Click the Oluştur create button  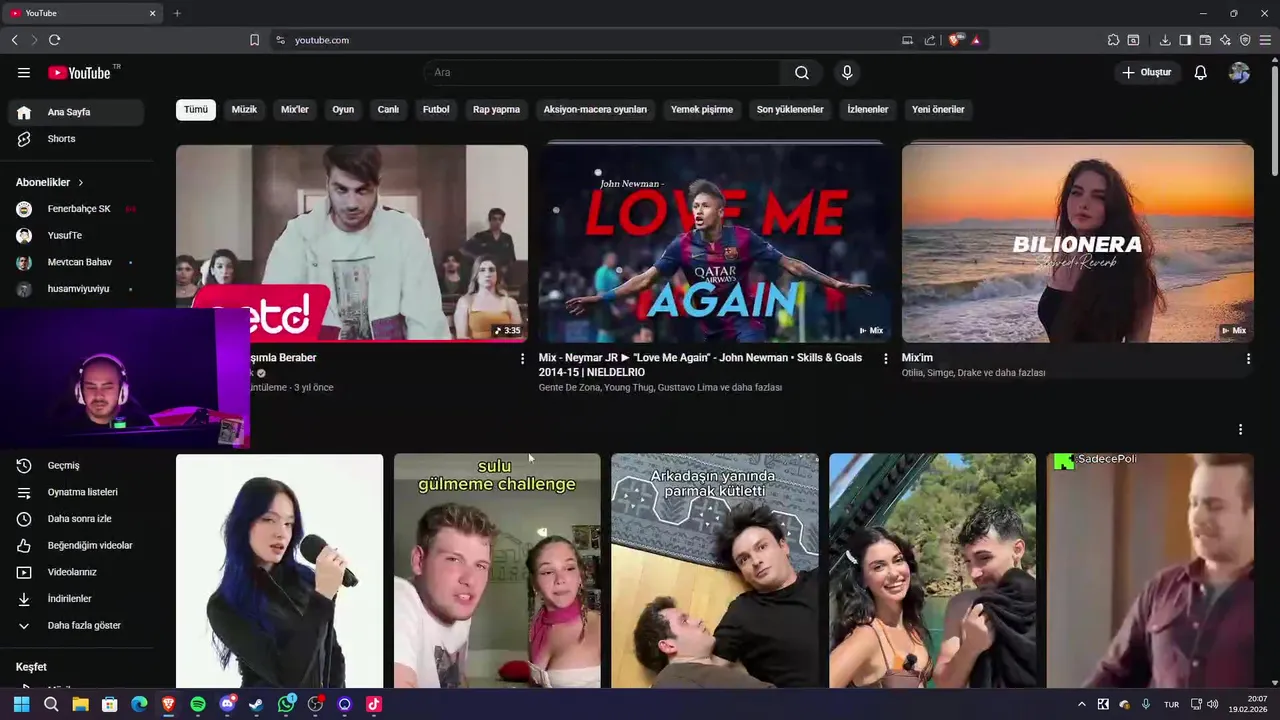pos(1146,72)
